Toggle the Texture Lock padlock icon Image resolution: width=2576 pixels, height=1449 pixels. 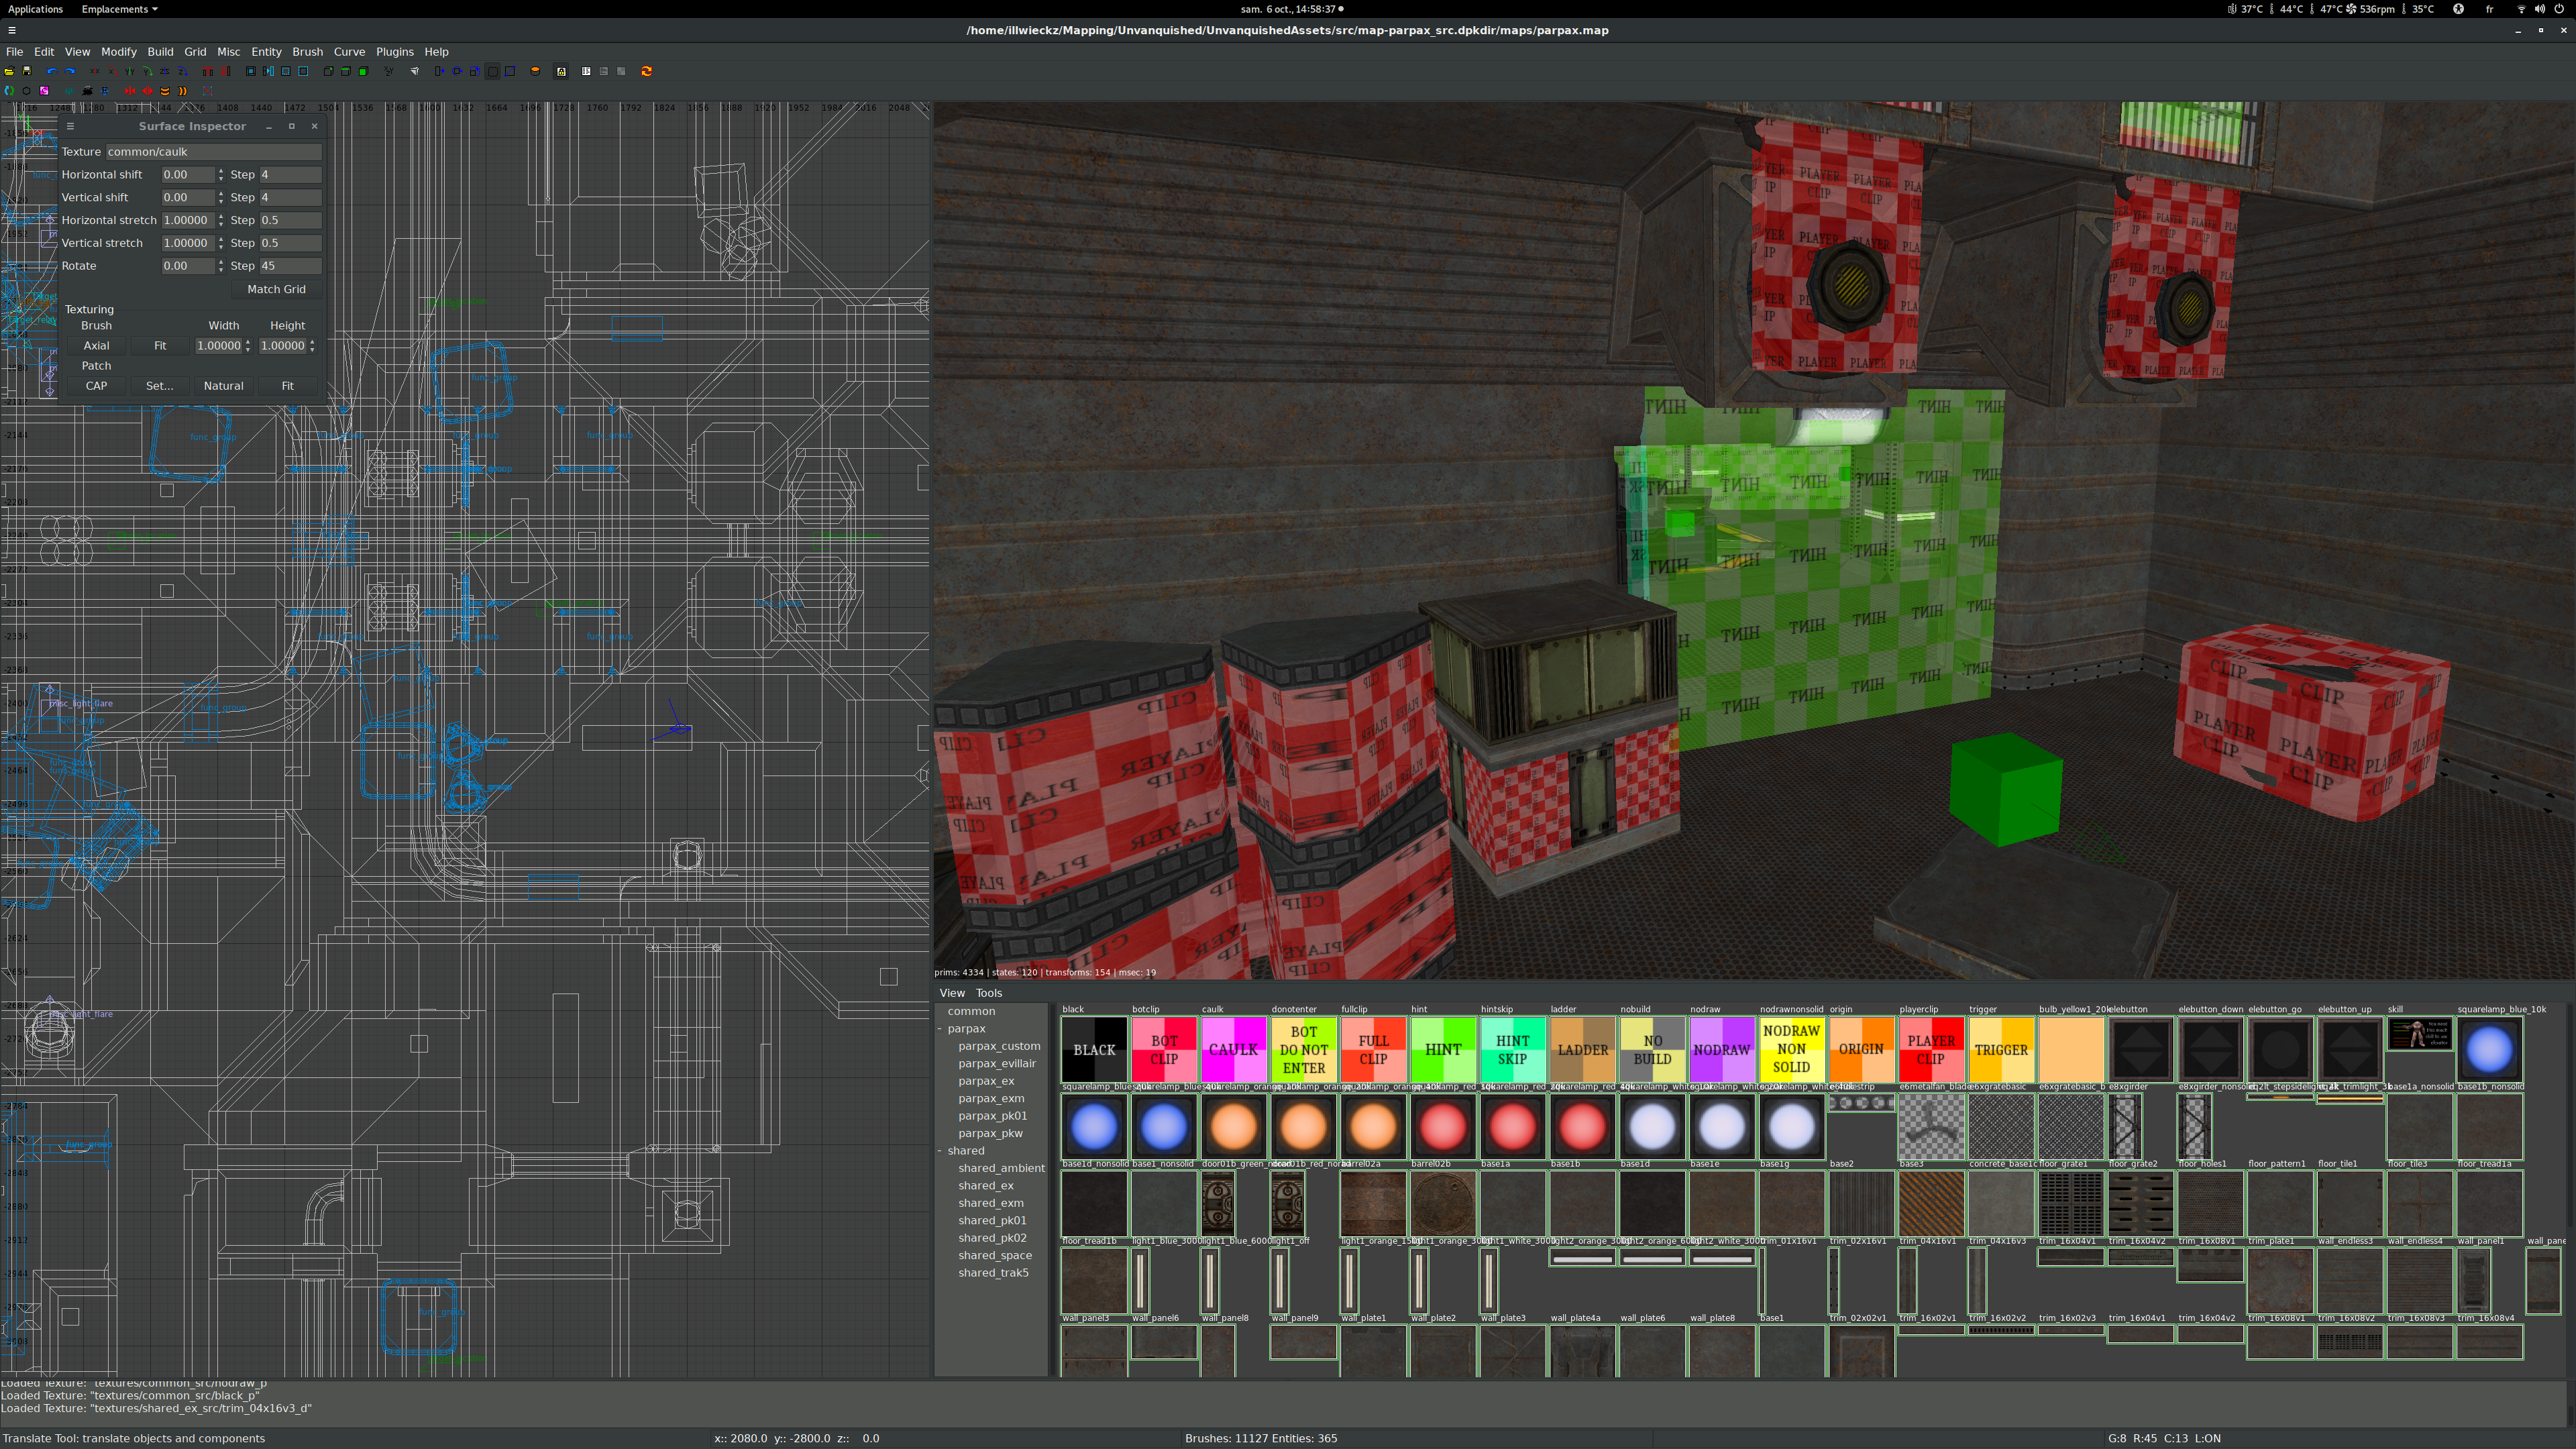pos(562,71)
